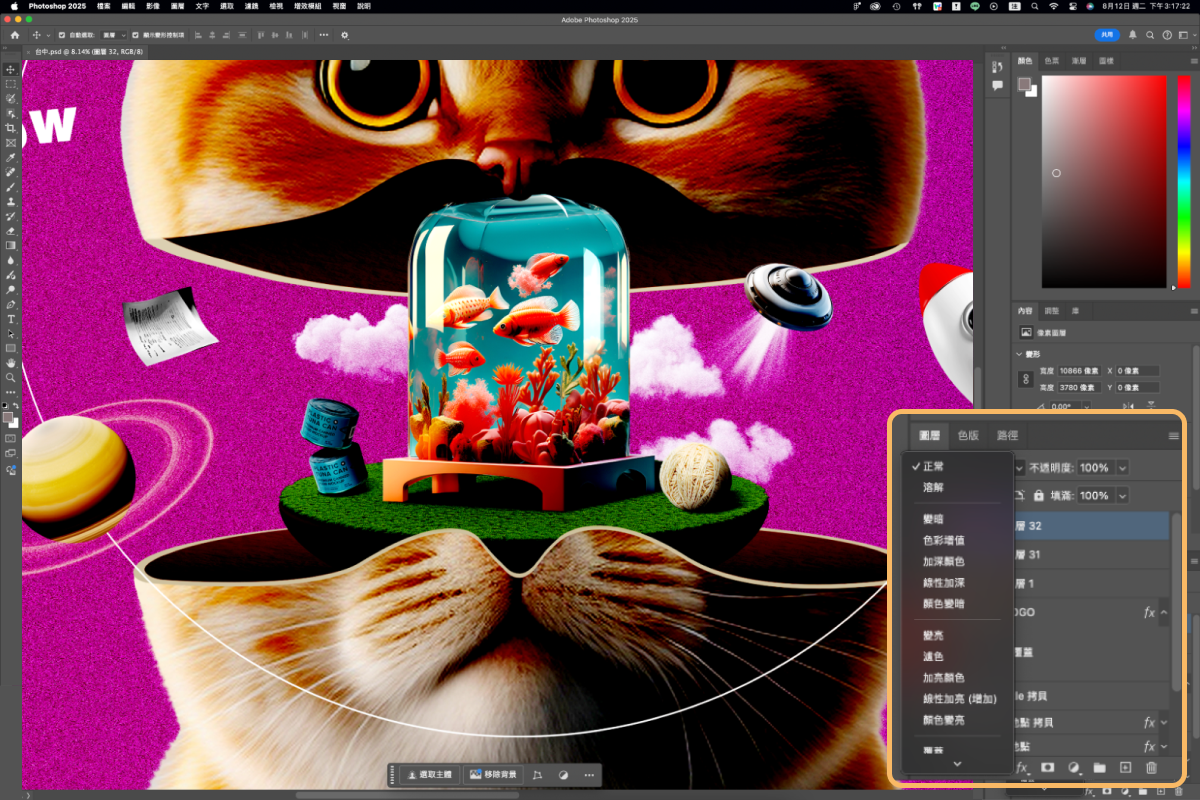Viewport: 1200px width, 800px height.
Task: Switch to the 色版 tab
Action: pyautogui.click(x=968, y=436)
